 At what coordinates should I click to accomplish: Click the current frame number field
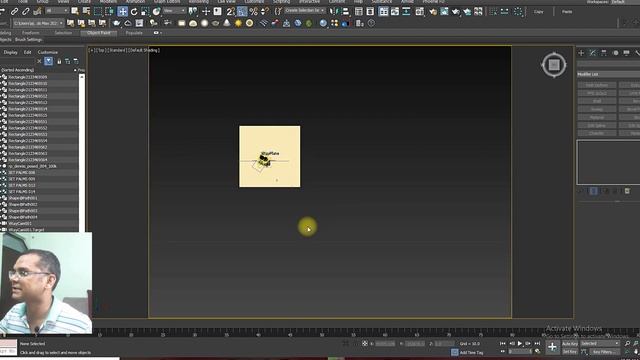coord(519,351)
